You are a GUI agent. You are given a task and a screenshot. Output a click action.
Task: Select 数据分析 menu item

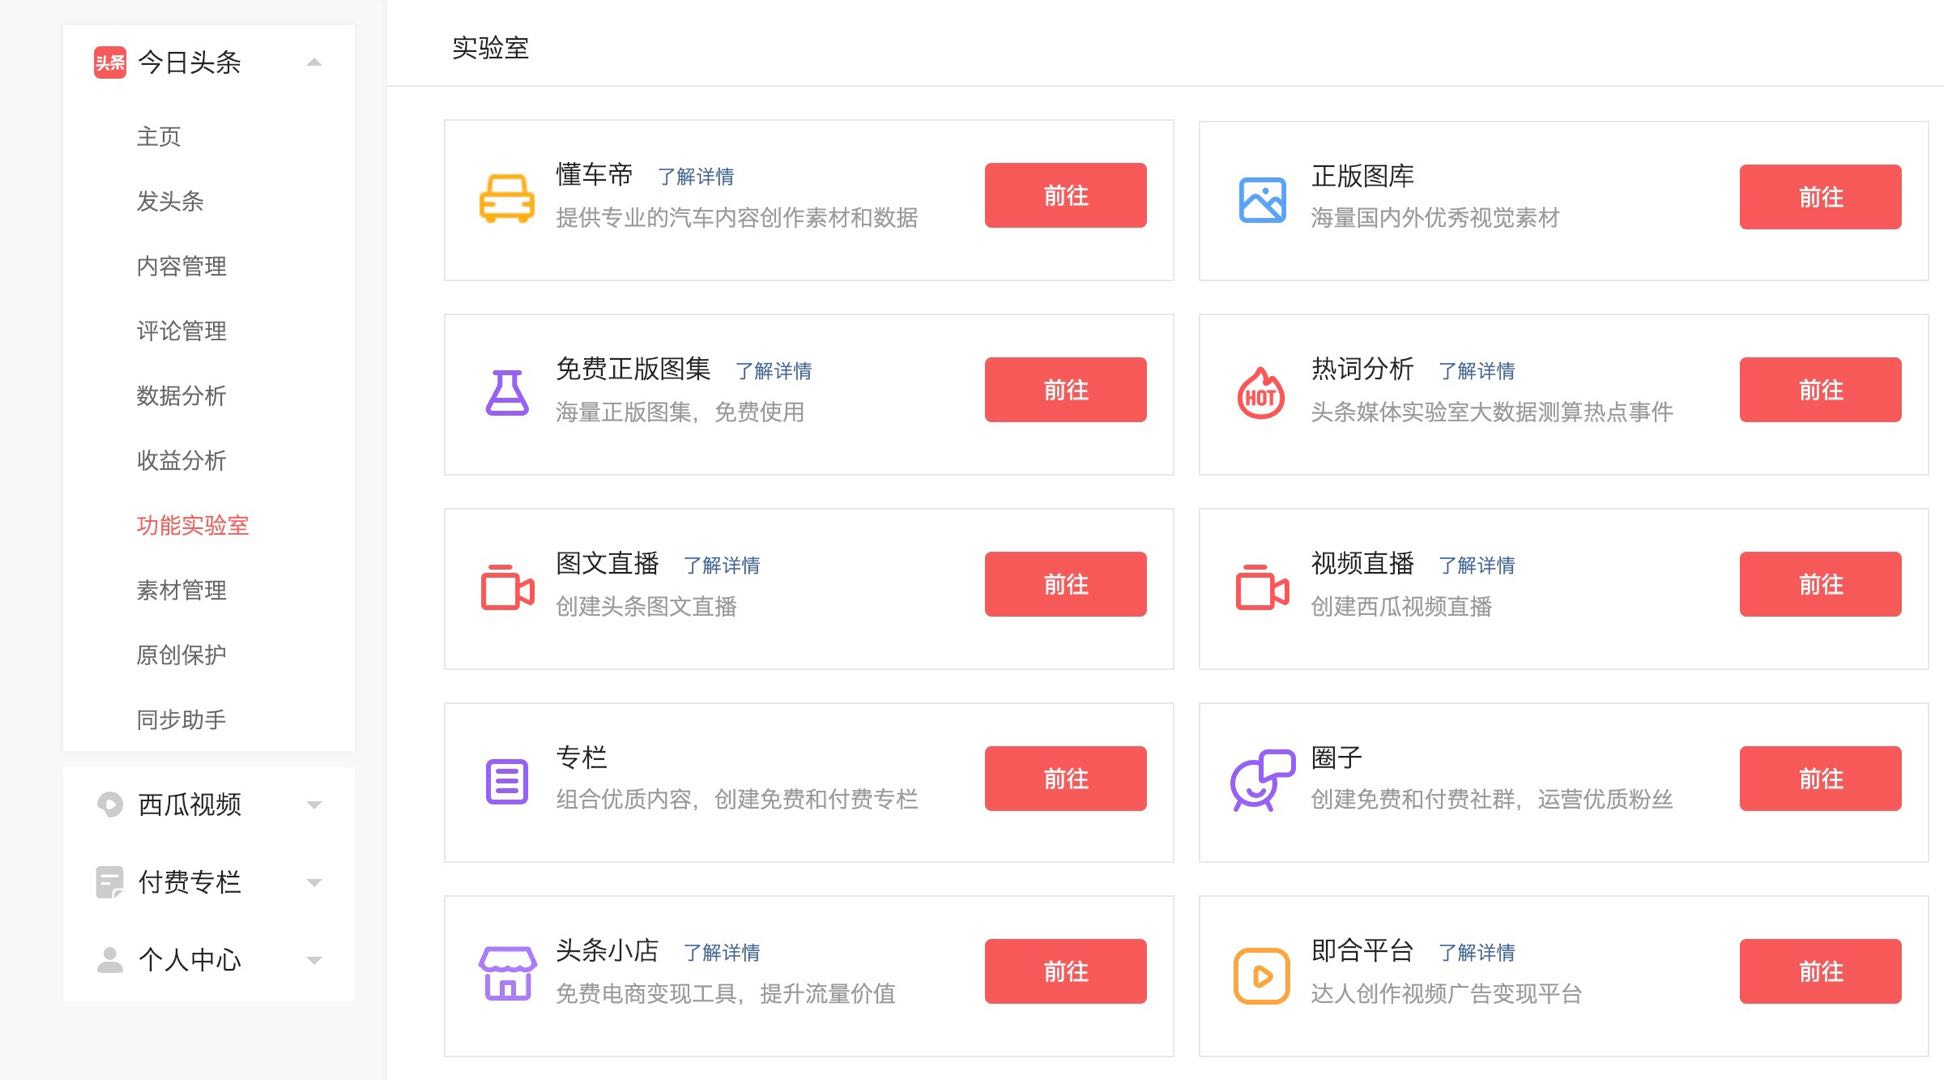pyautogui.click(x=182, y=396)
